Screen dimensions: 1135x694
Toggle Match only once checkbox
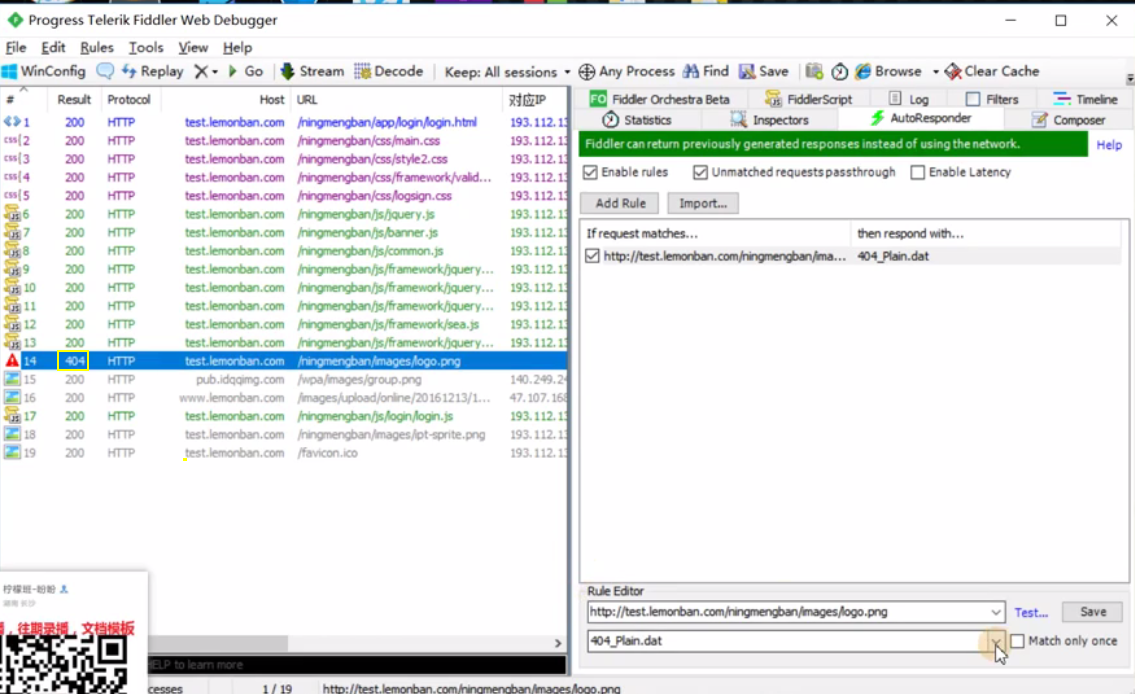click(1018, 641)
